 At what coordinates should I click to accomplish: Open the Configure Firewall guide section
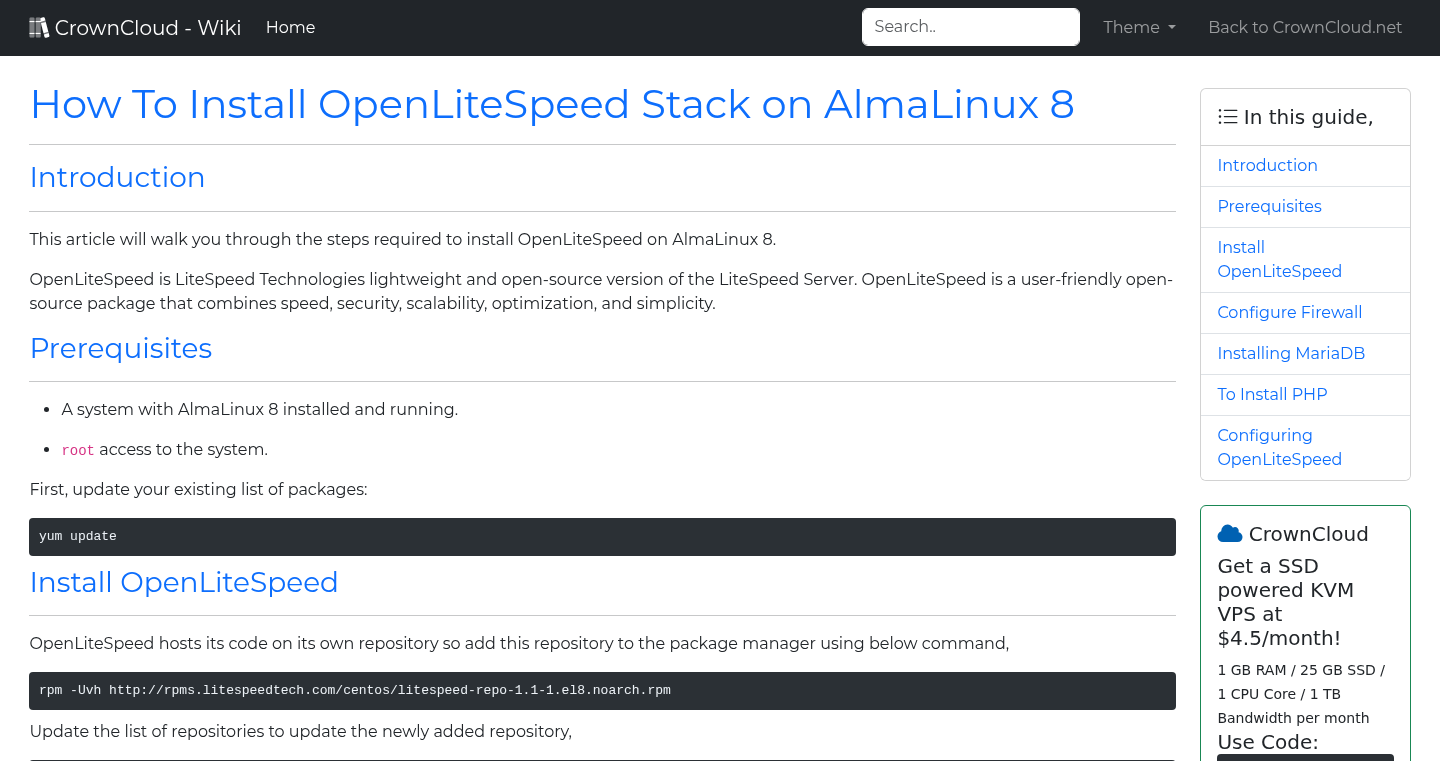[x=1289, y=312]
